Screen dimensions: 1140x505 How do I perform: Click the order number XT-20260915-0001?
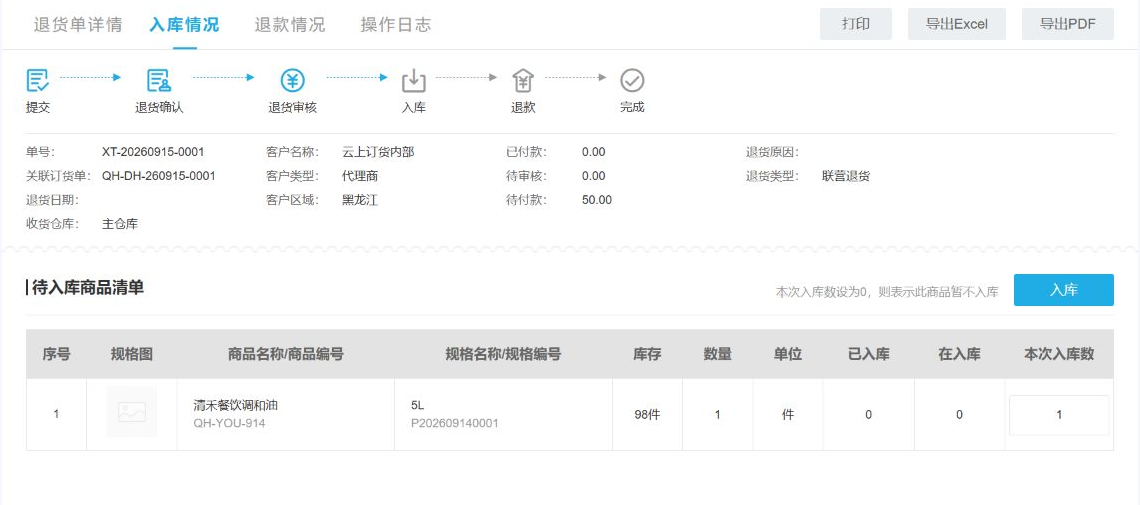click(x=153, y=152)
